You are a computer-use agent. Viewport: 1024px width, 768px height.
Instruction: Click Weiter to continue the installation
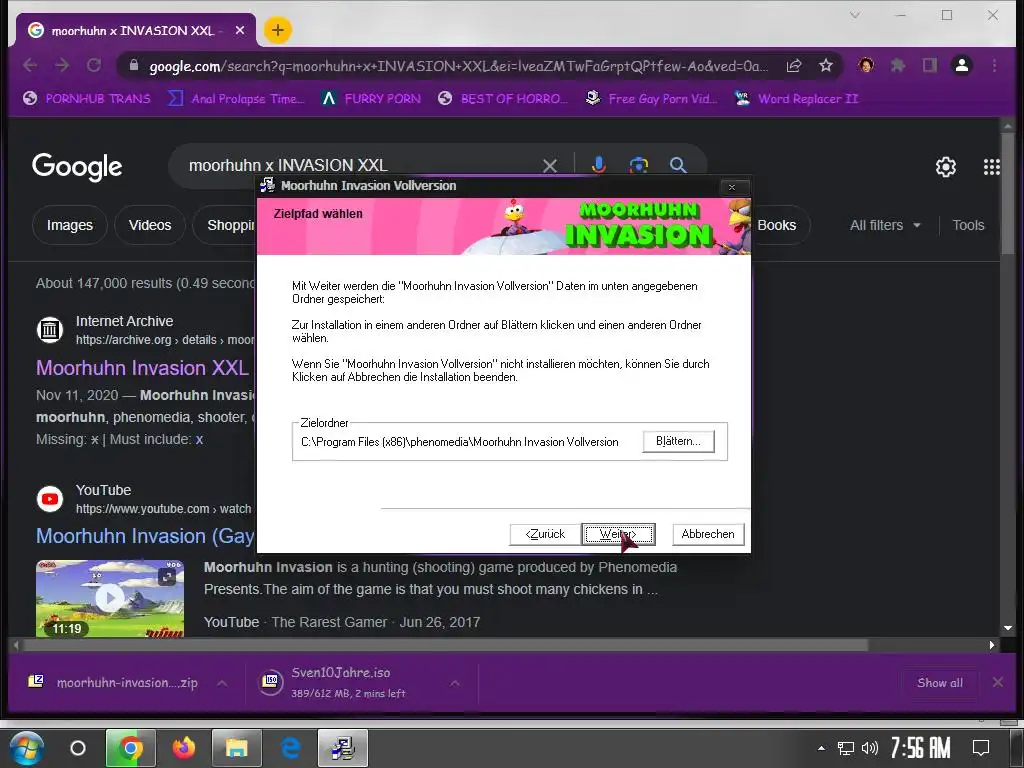pyautogui.click(x=618, y=534)
